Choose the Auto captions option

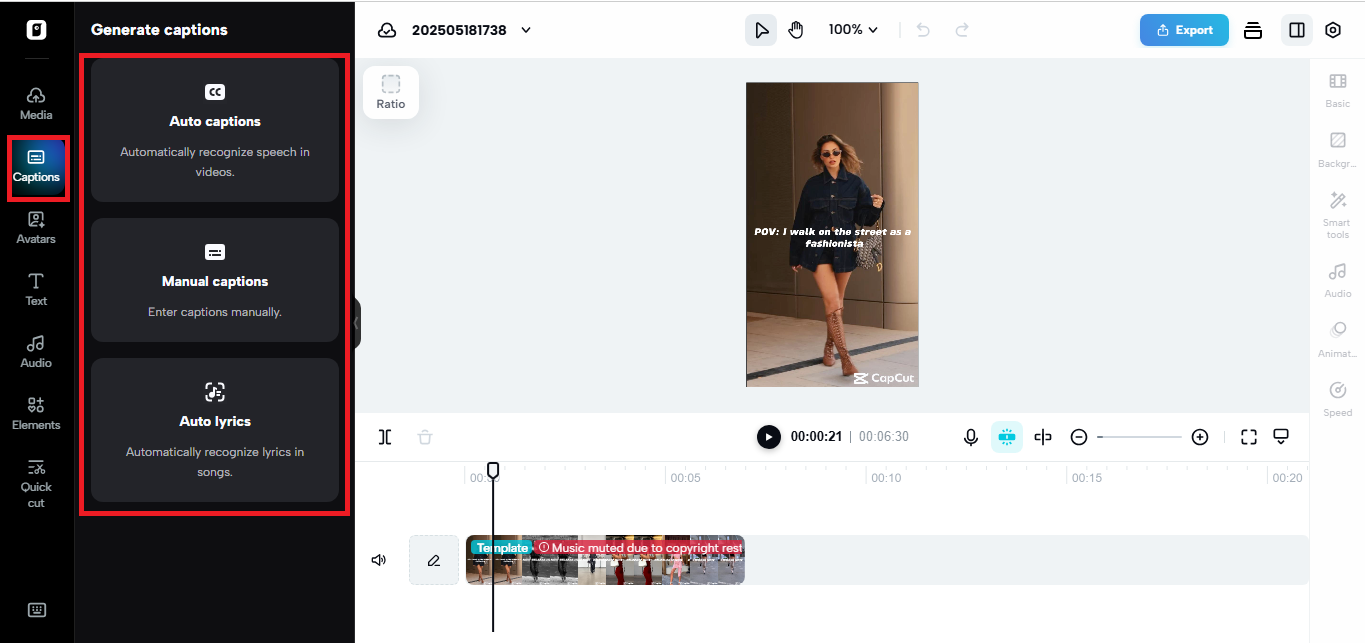coord(214,131)
